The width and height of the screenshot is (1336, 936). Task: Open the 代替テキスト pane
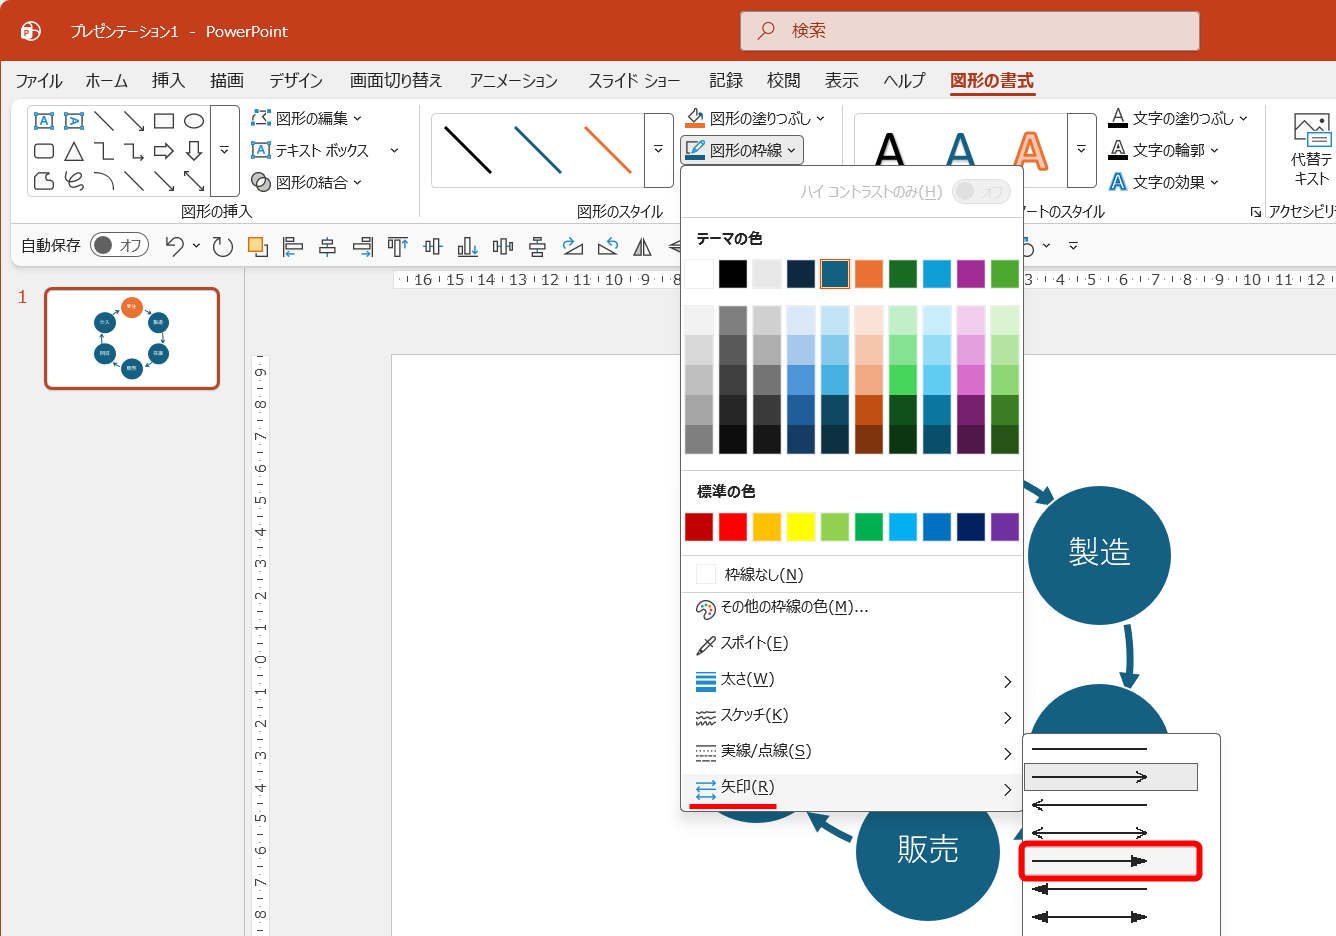point(1311,150)
